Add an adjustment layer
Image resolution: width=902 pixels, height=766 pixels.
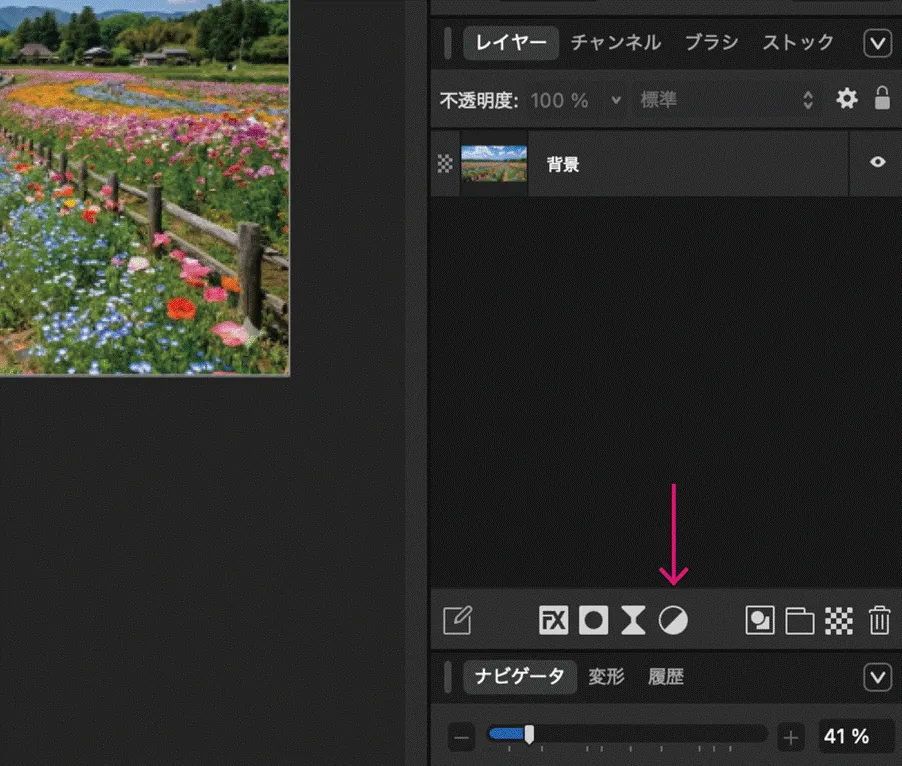coord(673,620)
